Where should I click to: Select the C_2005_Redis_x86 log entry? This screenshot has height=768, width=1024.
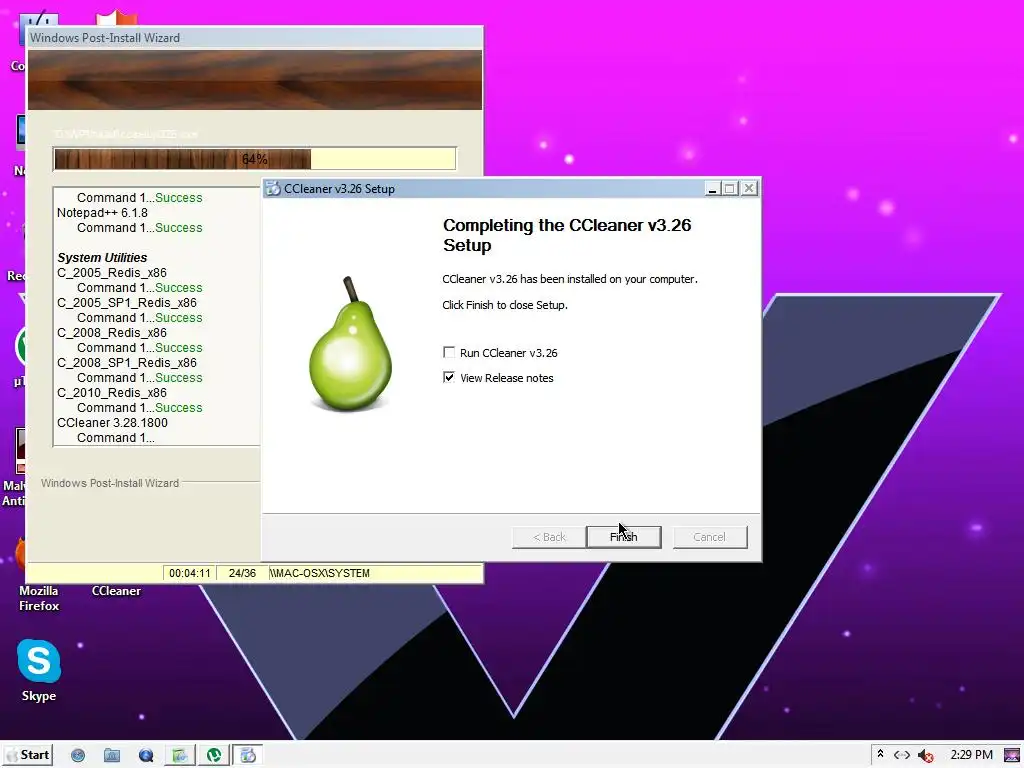point(112,272)
